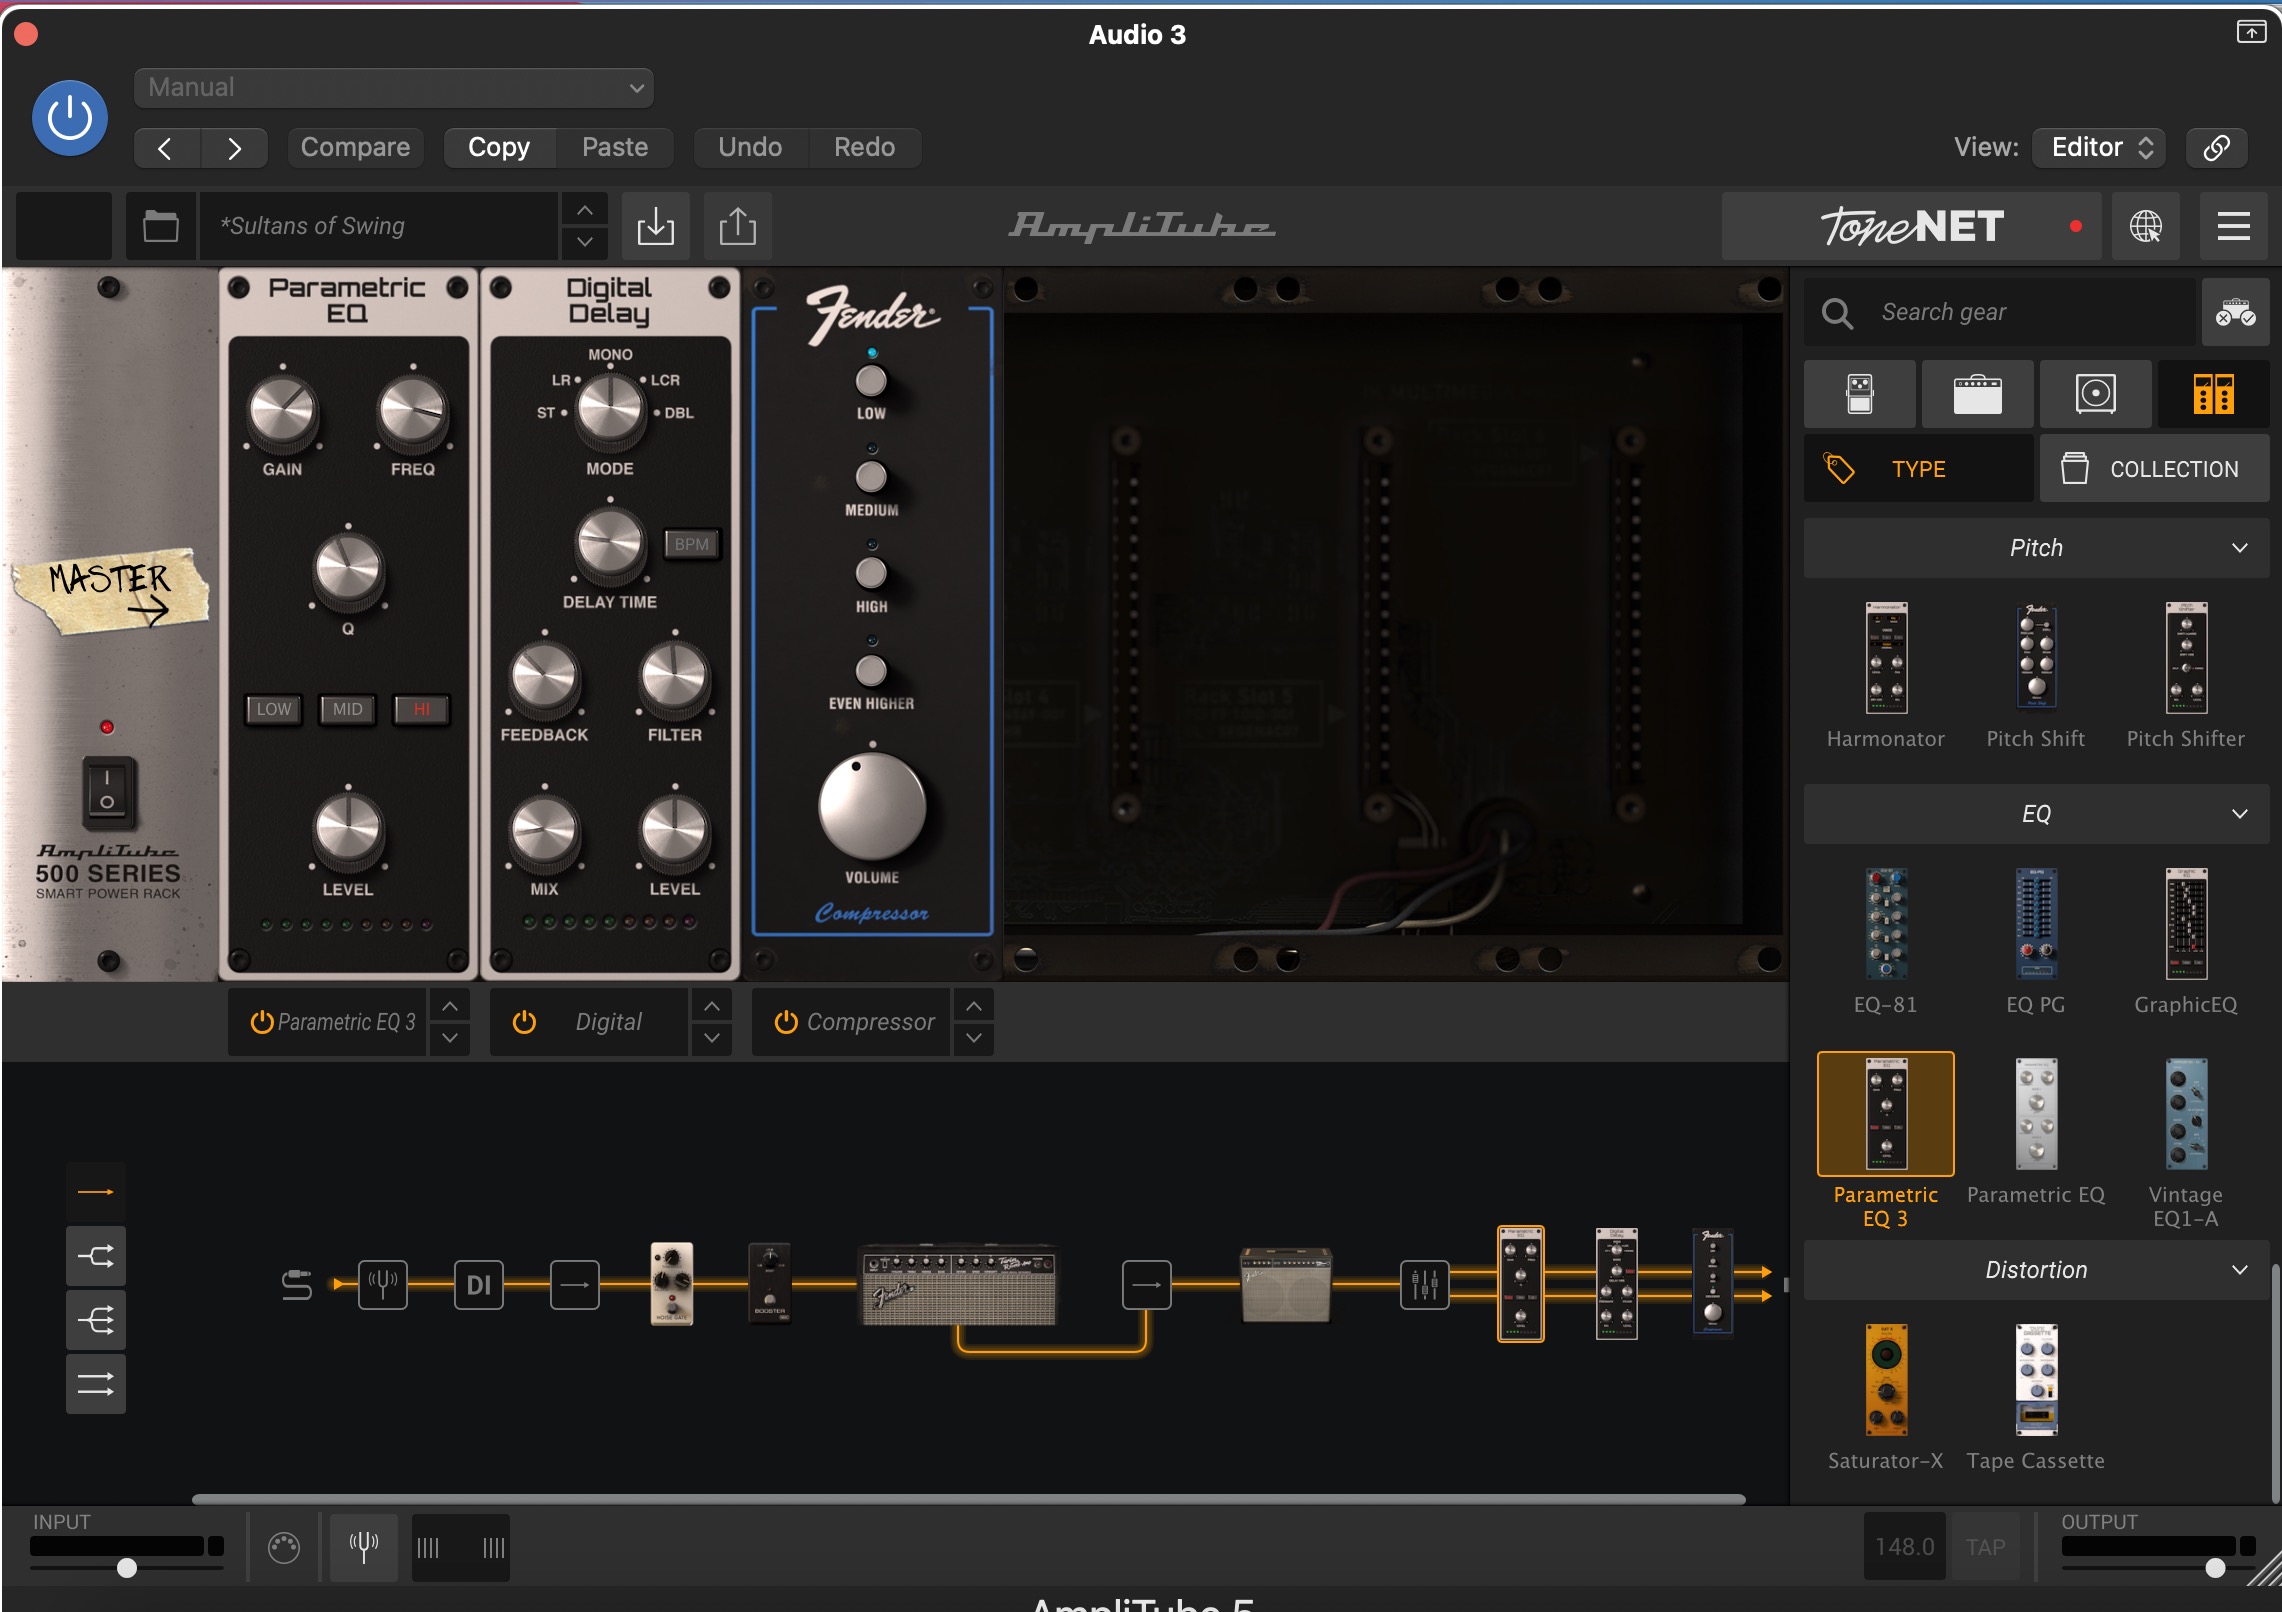Toggle BPM sync on Digital Delay
The image size is (2282, 1612).
pyautogui.click(x=691, y=544)
